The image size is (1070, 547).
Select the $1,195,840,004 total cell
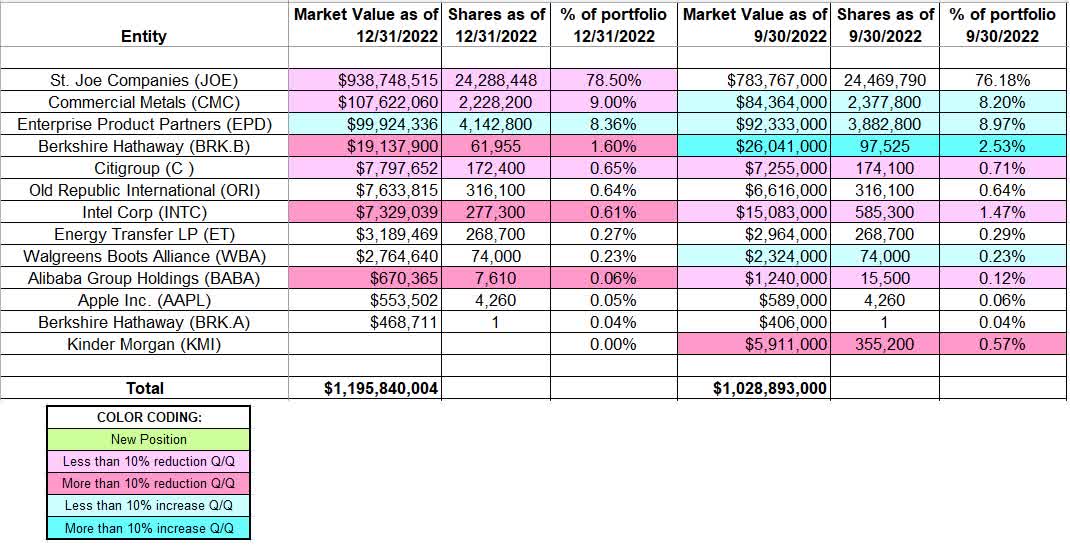[x=364, y=387]
